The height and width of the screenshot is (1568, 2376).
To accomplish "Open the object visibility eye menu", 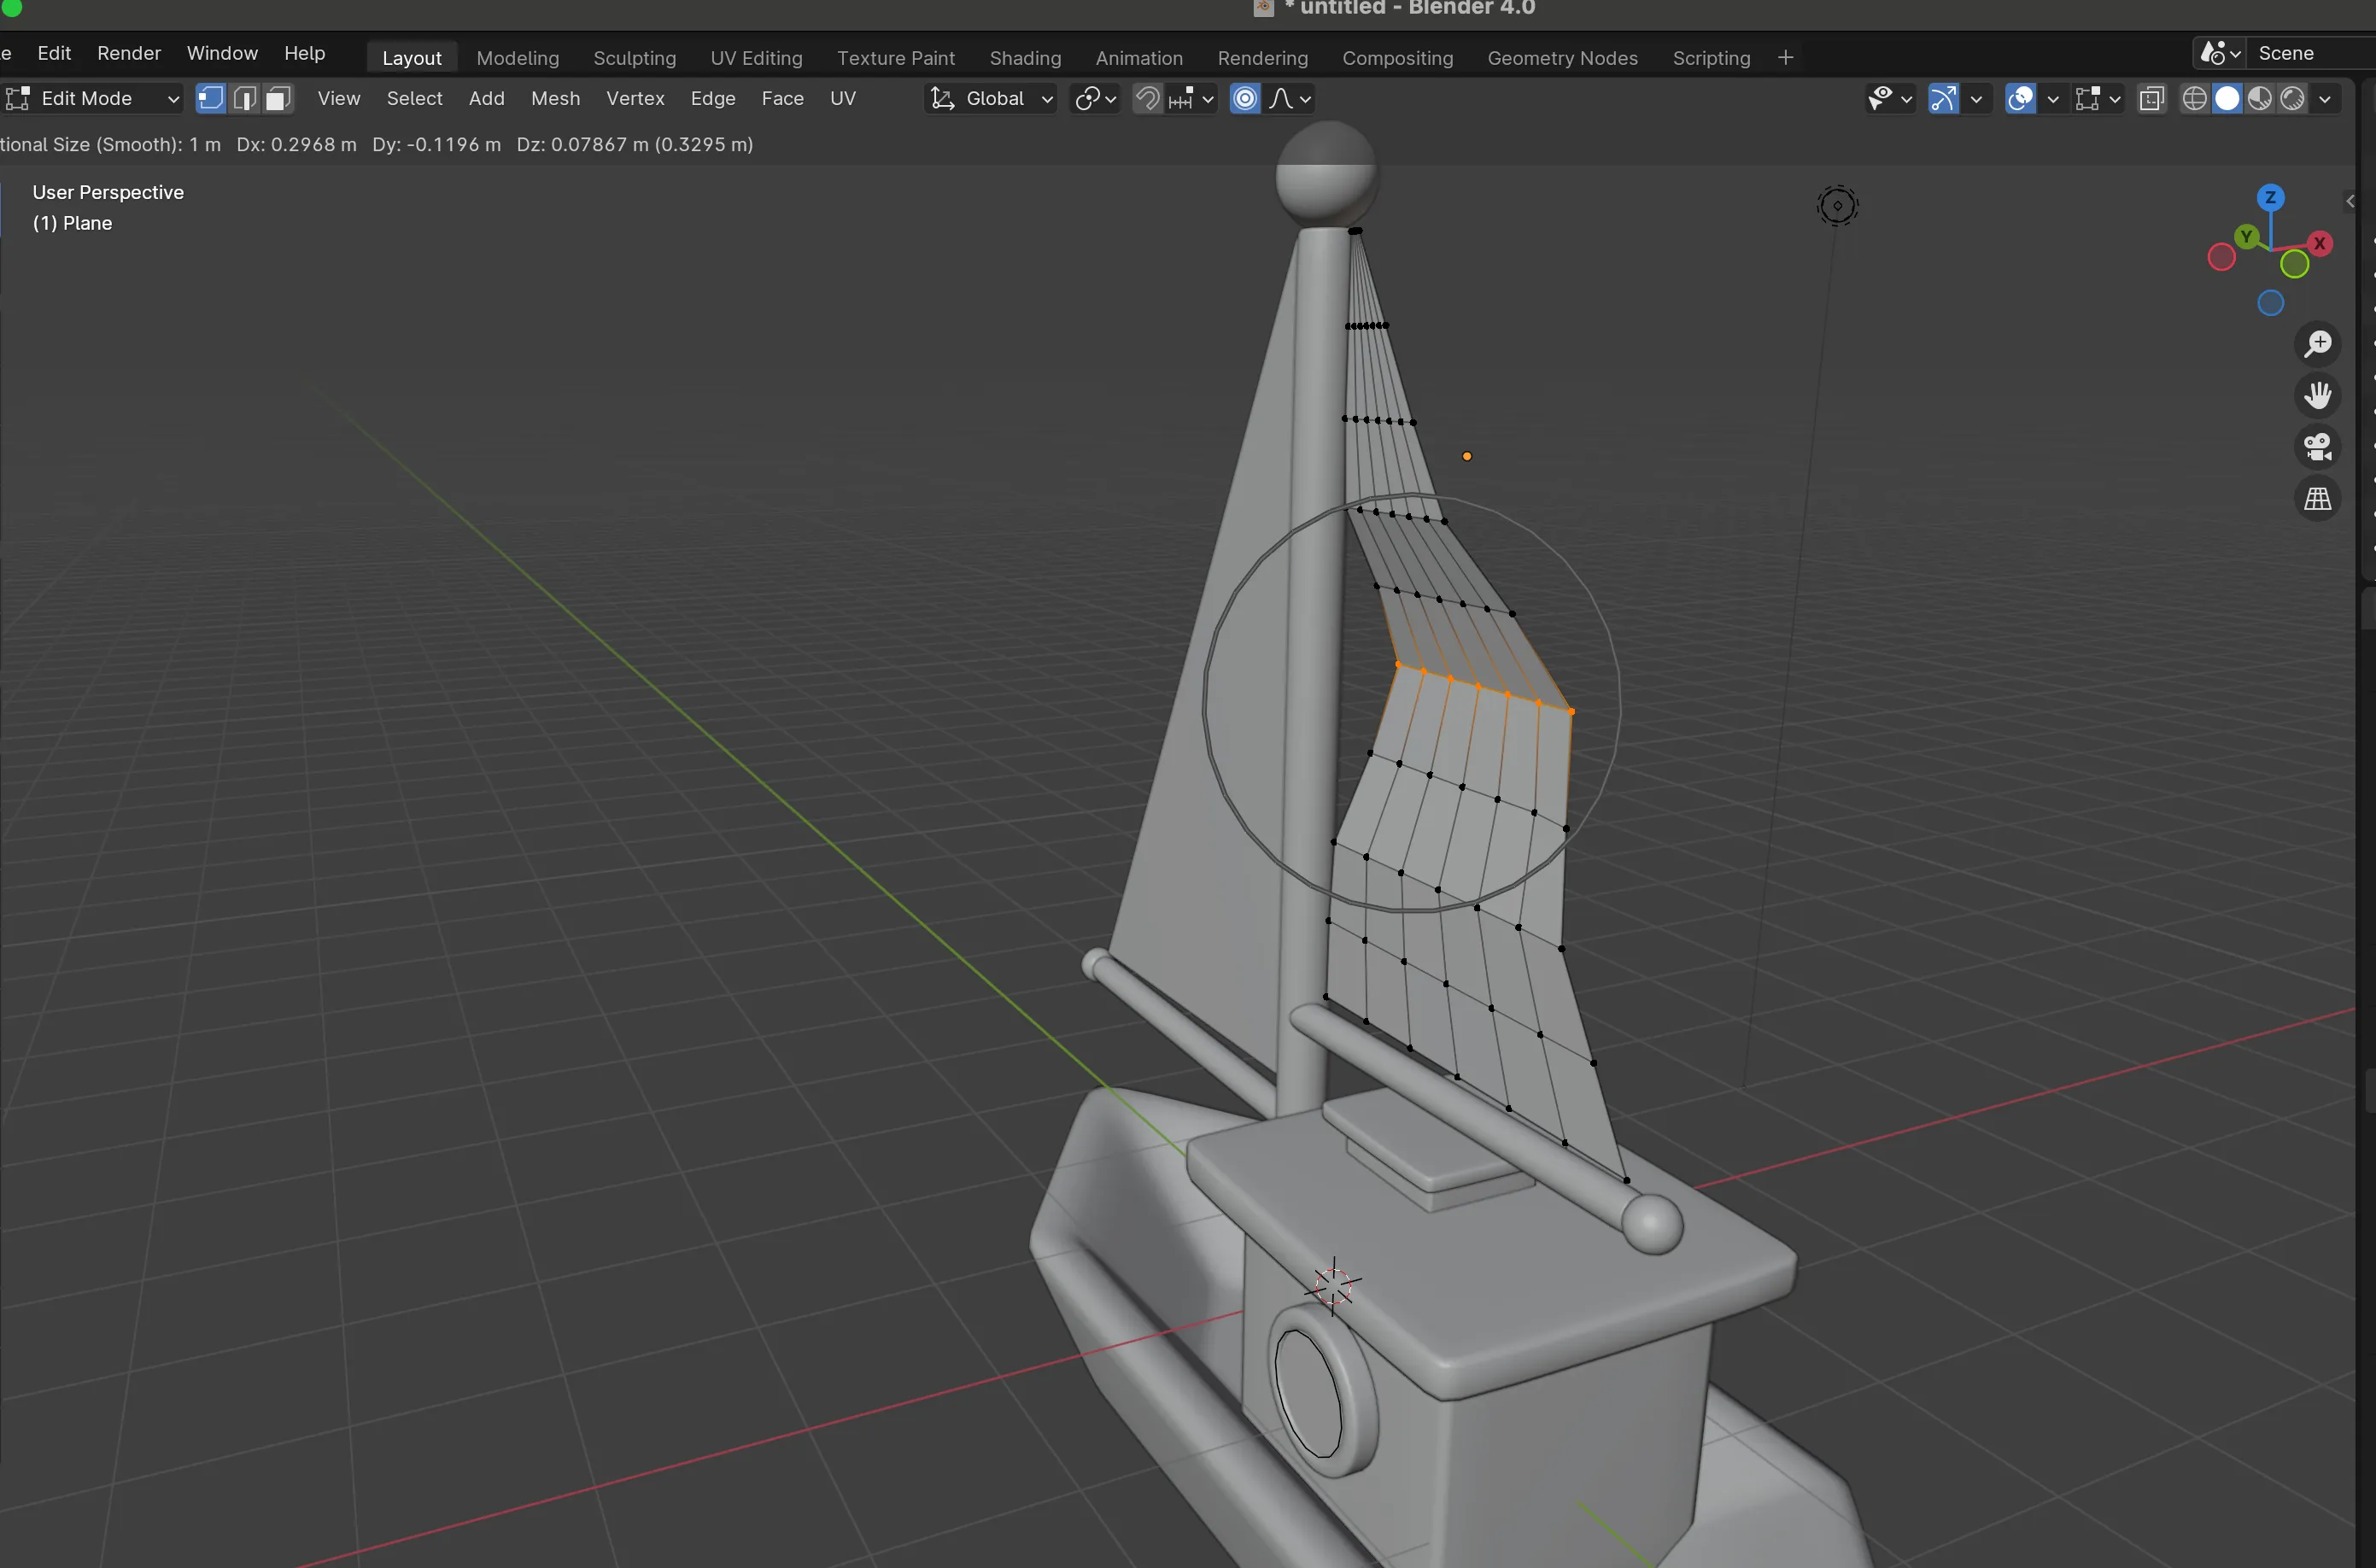I will (1880, 98).
